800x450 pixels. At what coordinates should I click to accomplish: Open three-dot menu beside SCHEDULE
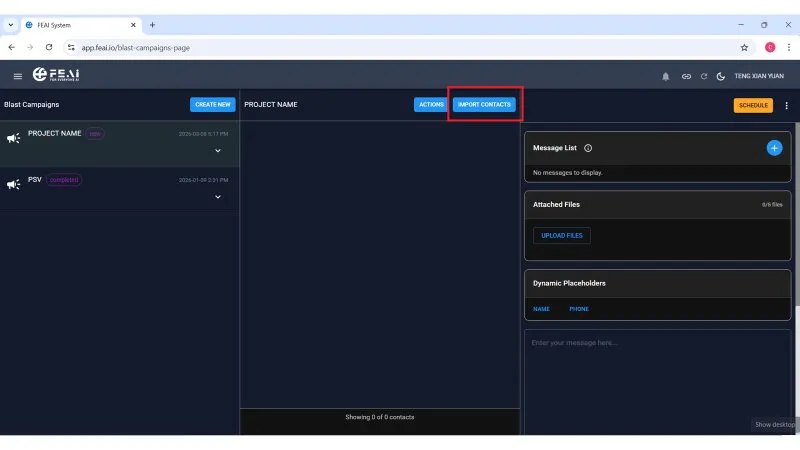(x=786, y=105)
